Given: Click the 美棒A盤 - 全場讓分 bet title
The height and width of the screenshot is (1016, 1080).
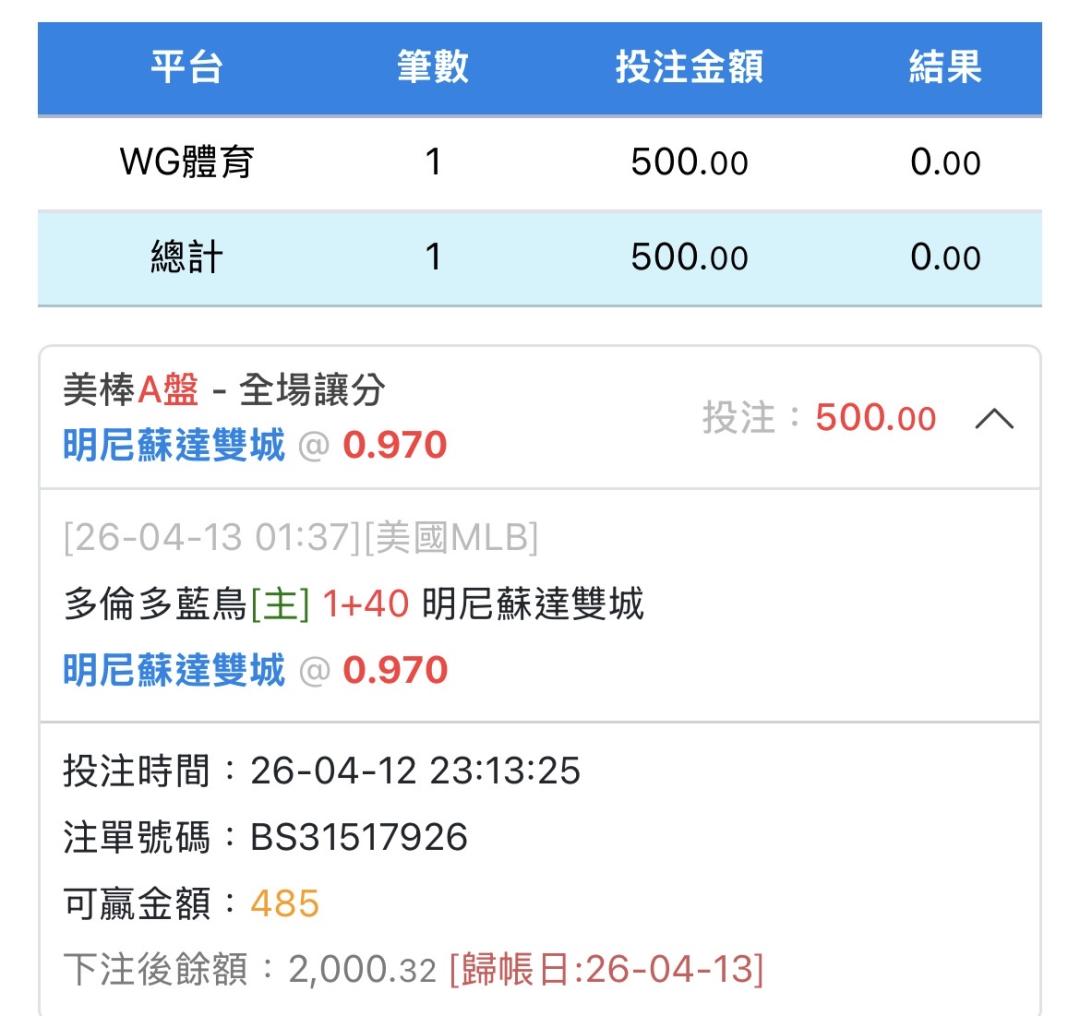Looking at the screenshot, I should point(223,392).
